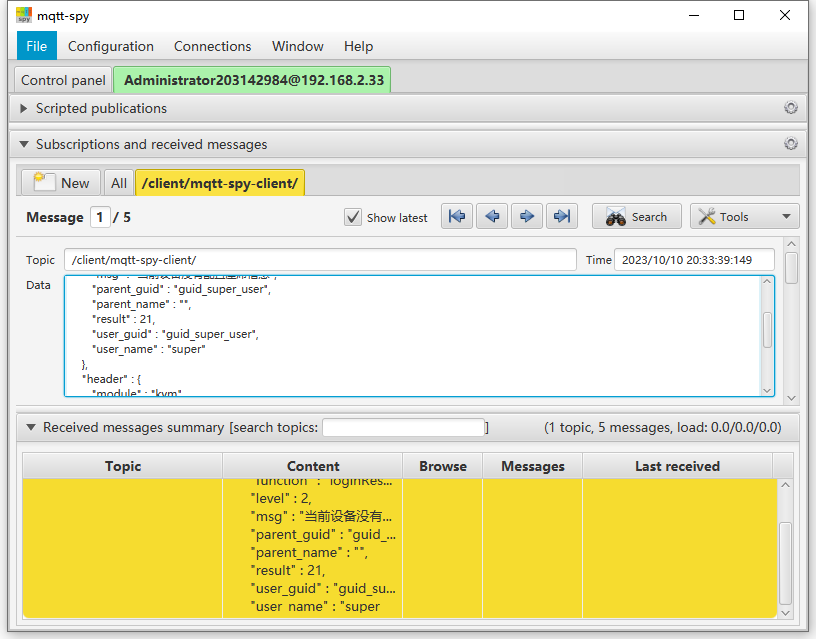Open the File menu
The height and width of the screenshot is (639, 816).
tap(36, 46)
